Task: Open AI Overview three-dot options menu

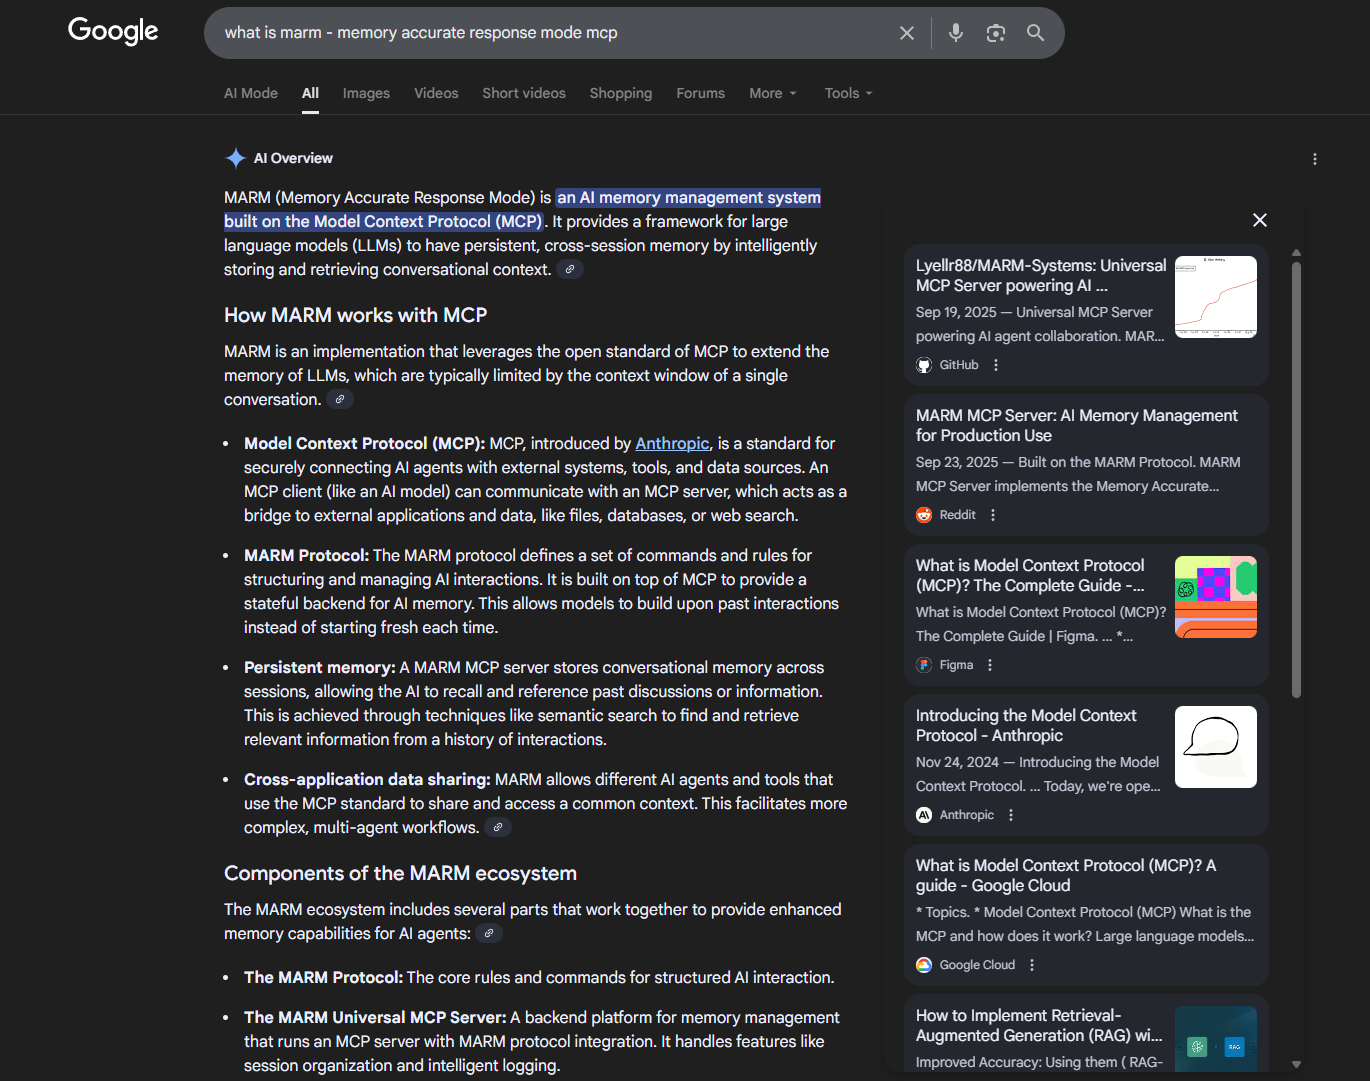Action: click(x=1315, y=159)
